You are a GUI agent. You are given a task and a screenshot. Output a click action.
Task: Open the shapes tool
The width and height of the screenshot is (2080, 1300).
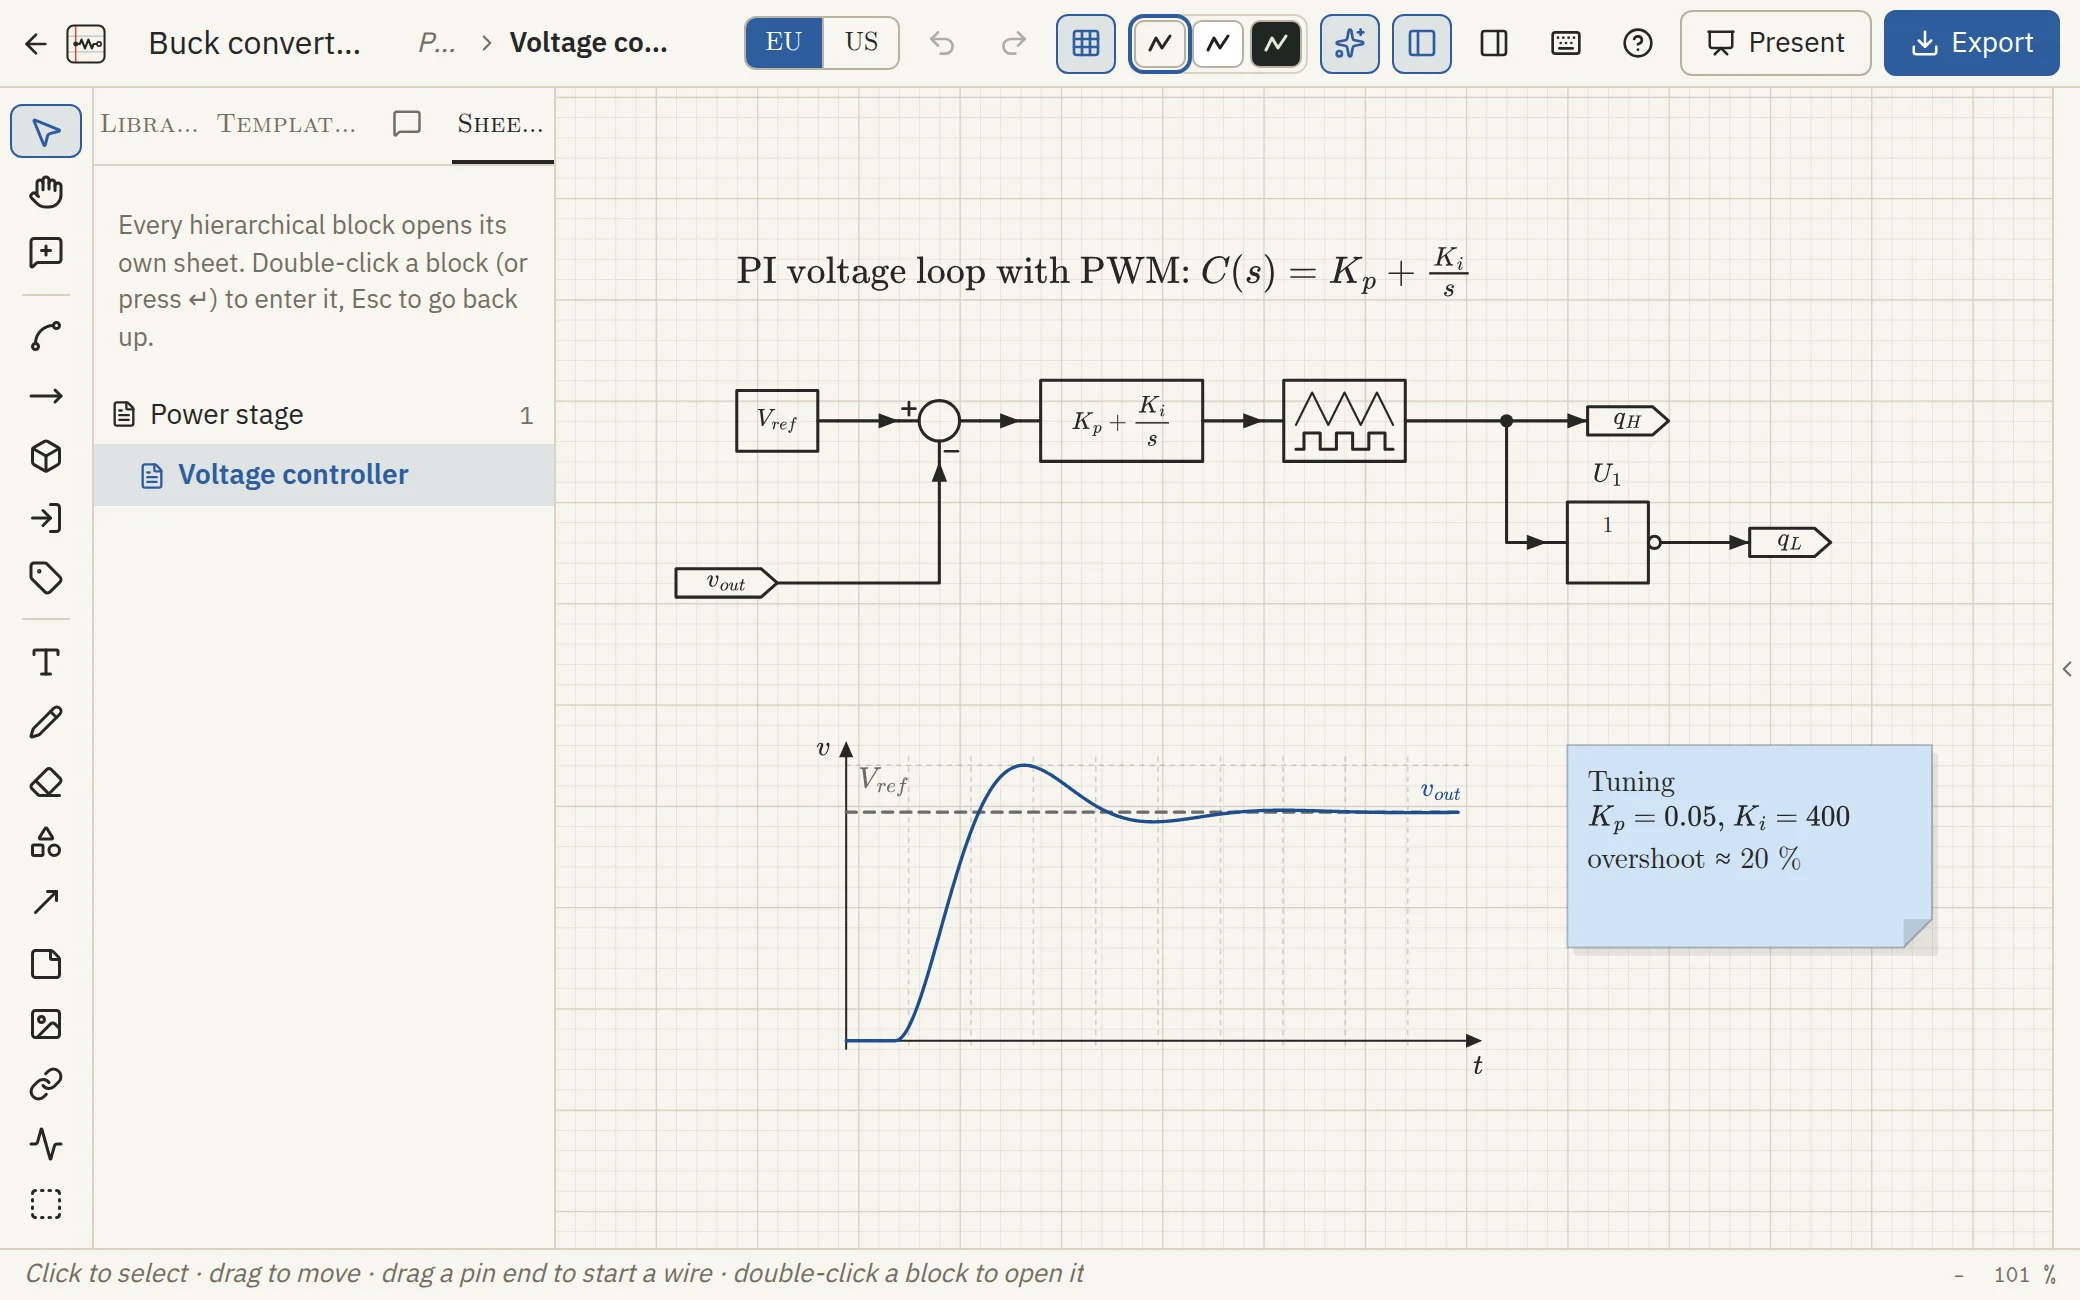coord(46,843)
